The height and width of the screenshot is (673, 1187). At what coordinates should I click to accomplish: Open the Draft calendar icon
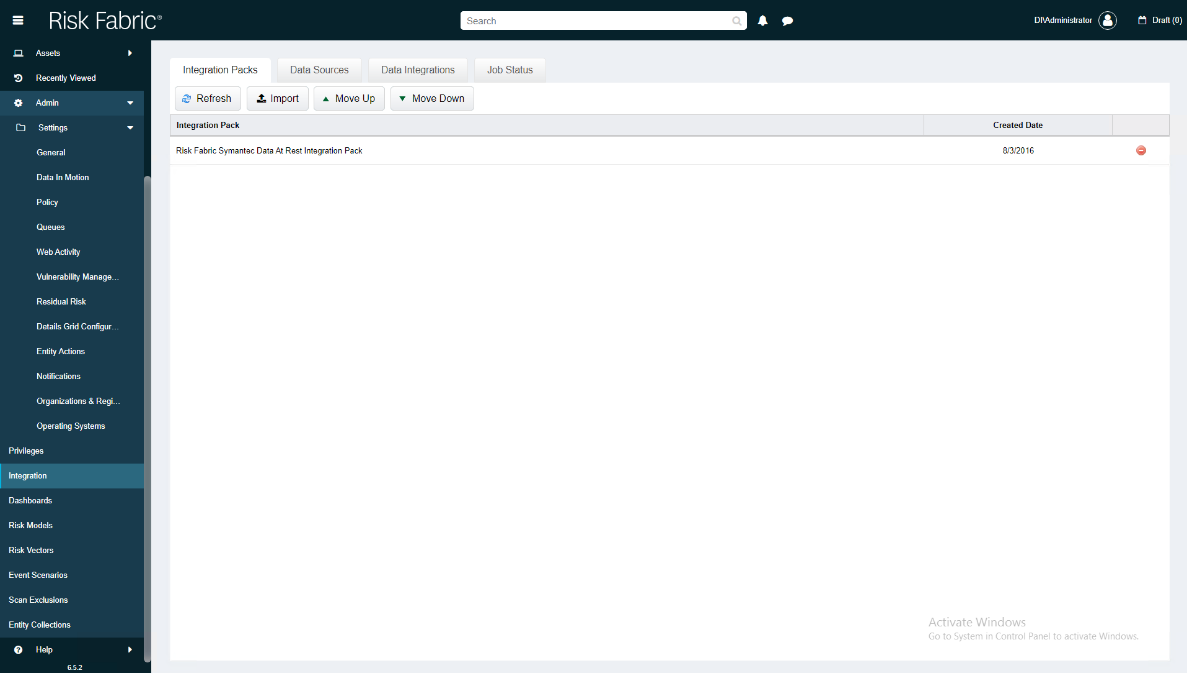1142,20
